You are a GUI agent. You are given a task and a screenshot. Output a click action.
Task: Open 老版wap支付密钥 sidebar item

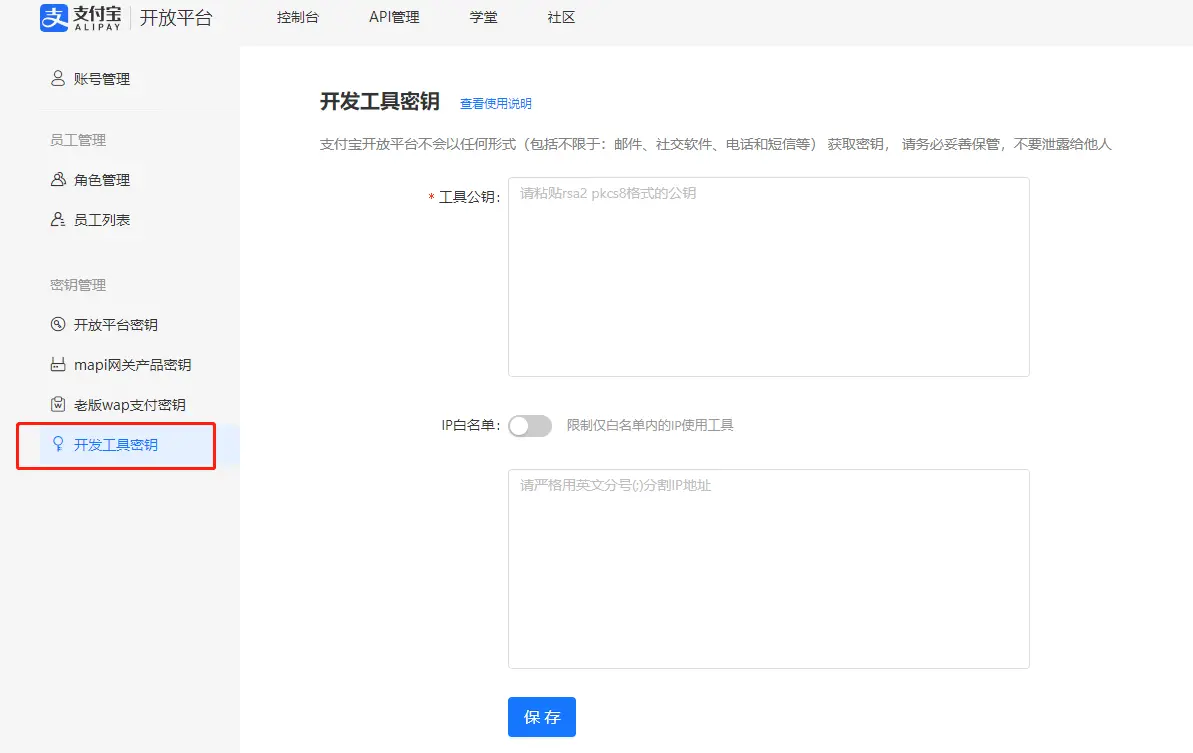point(129,405)
